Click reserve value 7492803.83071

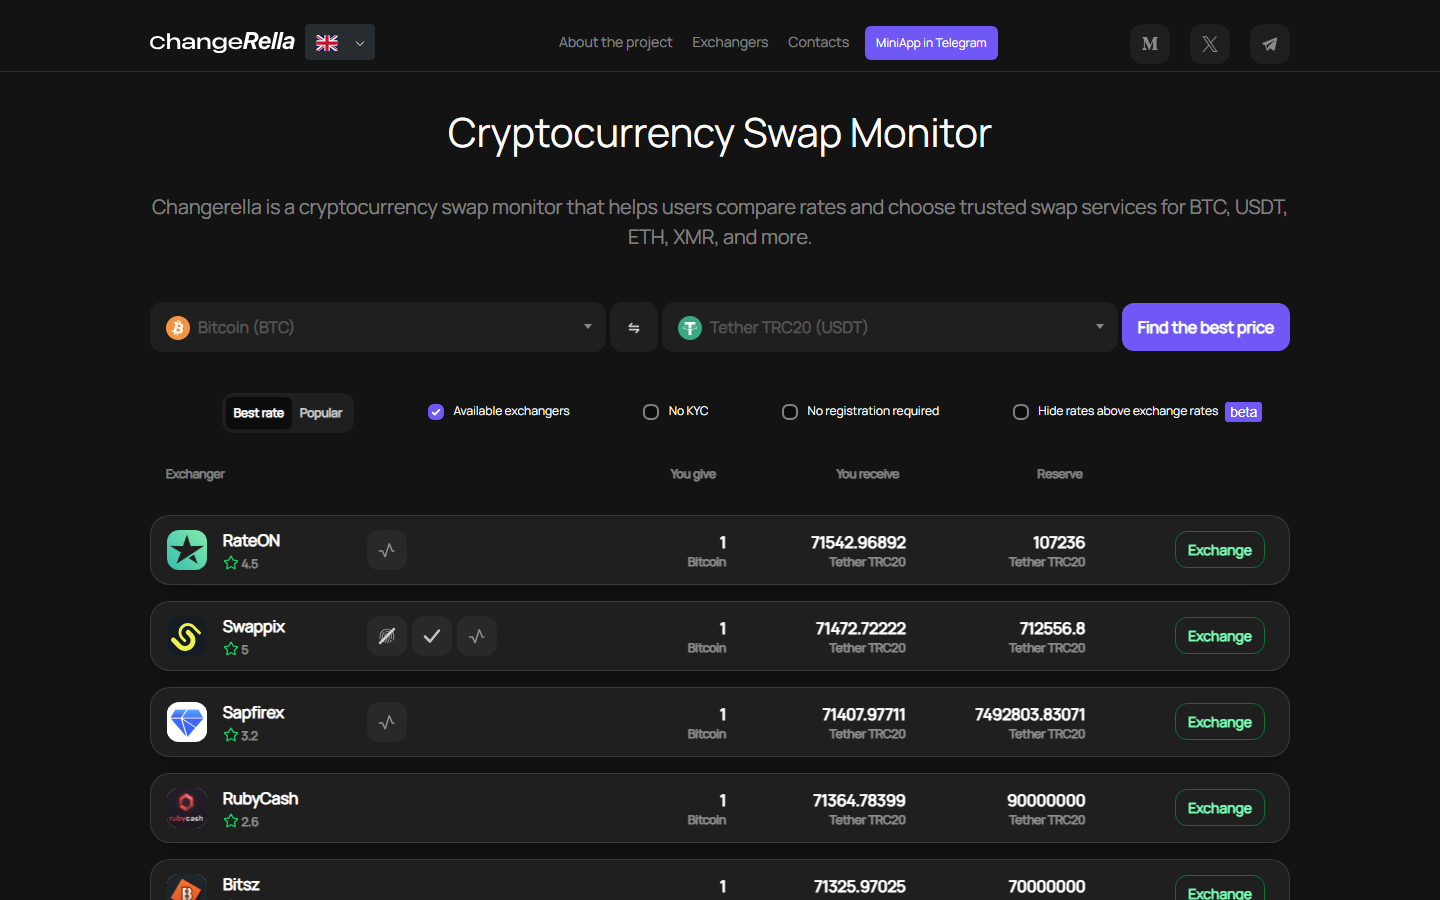[1030, 714]
